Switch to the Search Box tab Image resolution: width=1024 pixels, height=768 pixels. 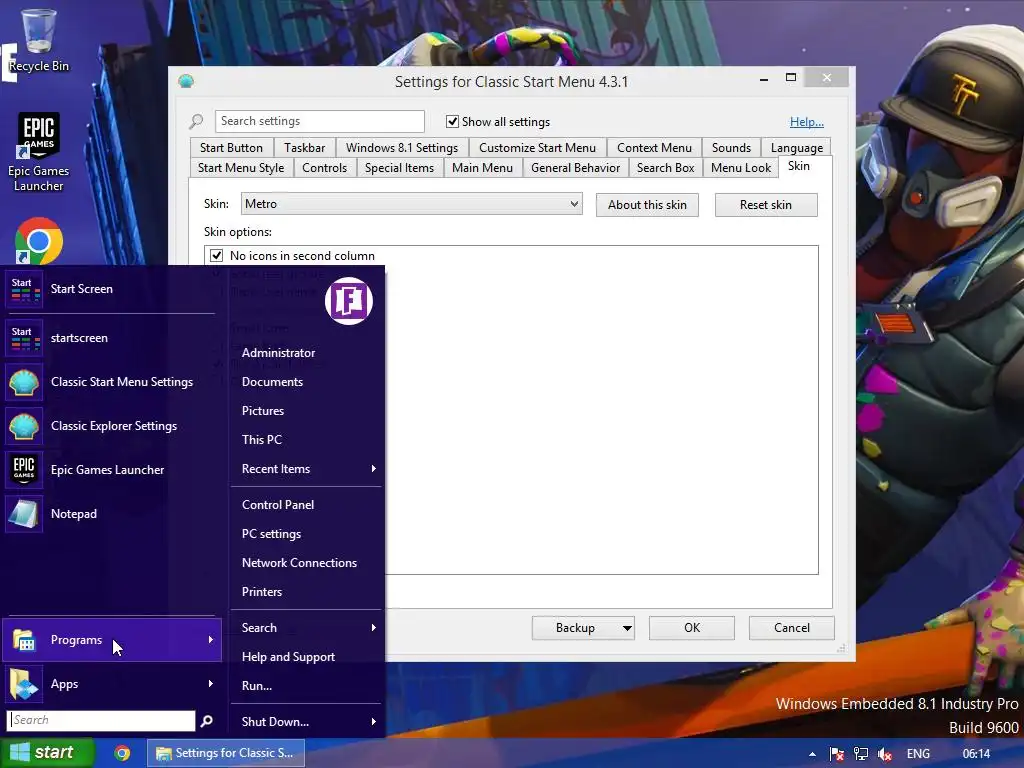(665, 168)
